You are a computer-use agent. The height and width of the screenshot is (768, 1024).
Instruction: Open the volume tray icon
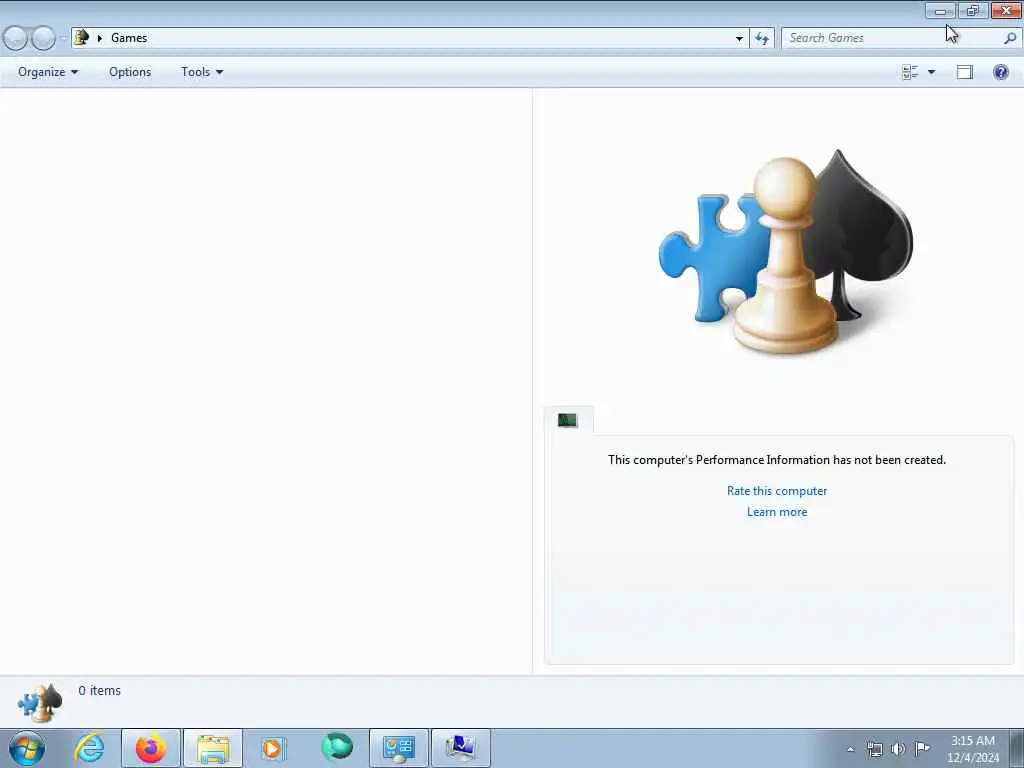pos(899,749)
